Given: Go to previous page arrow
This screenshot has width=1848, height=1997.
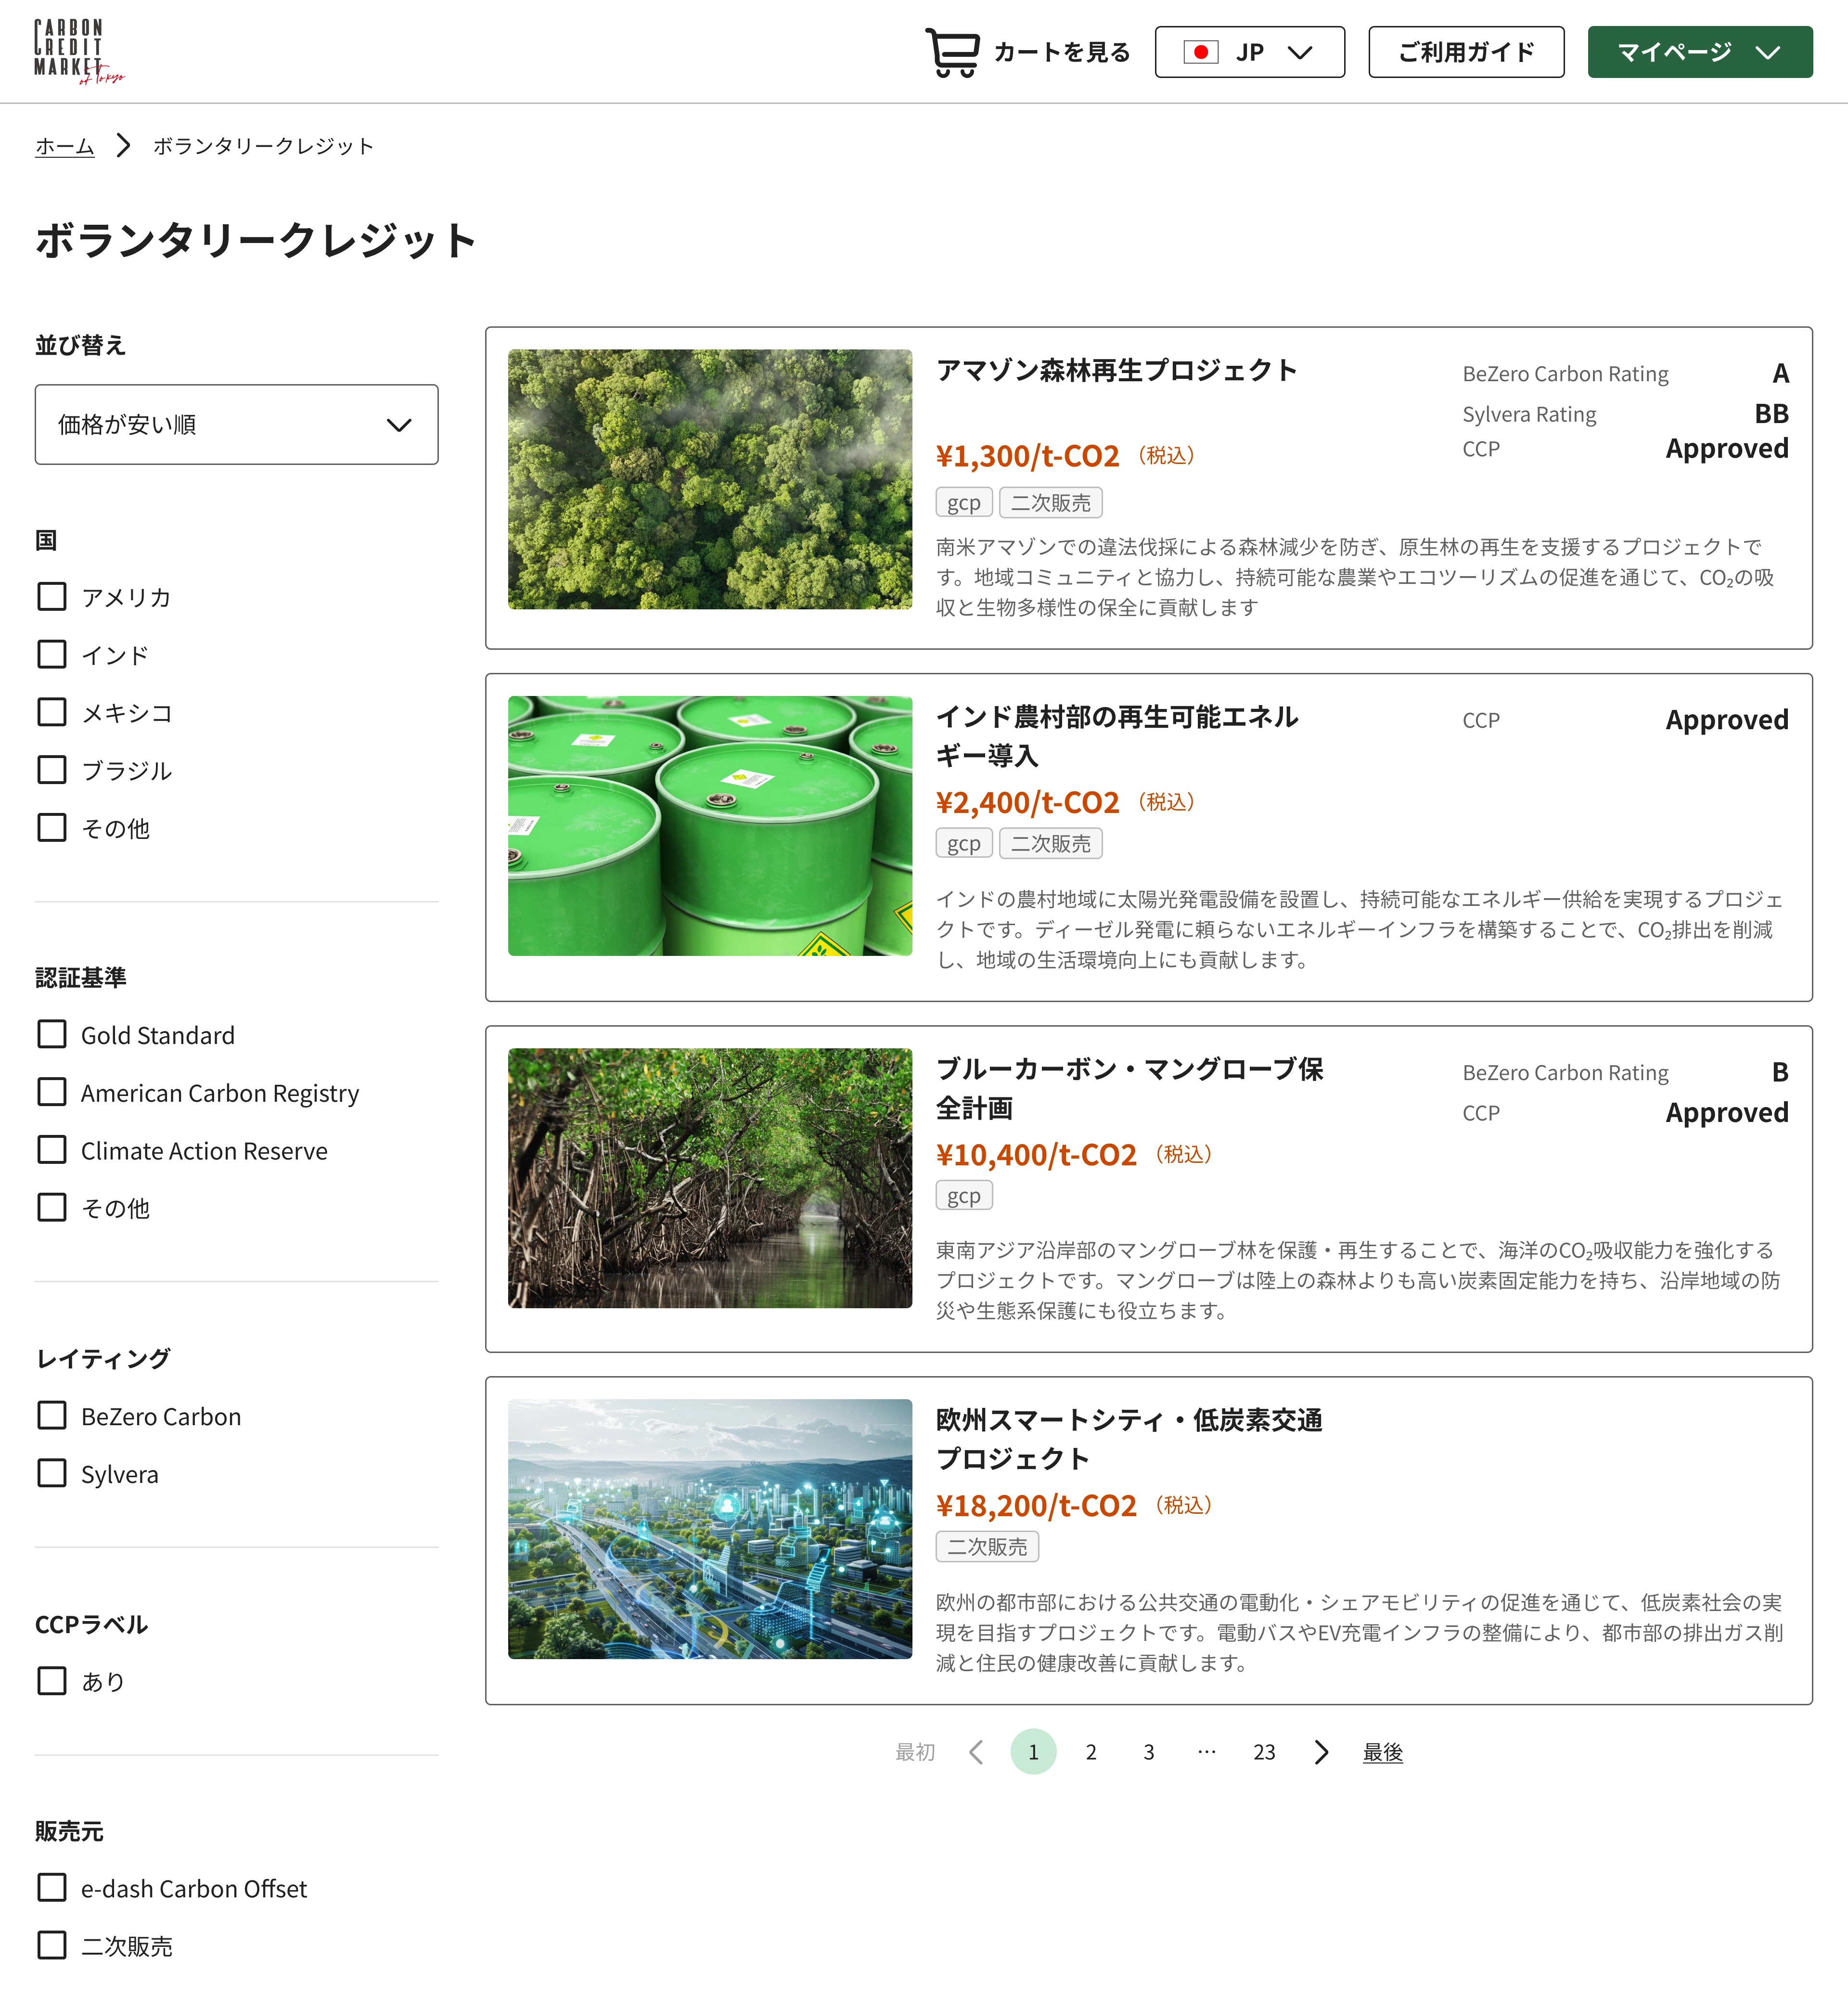Looking at the screenshot, I should (x=976, y=1752).
